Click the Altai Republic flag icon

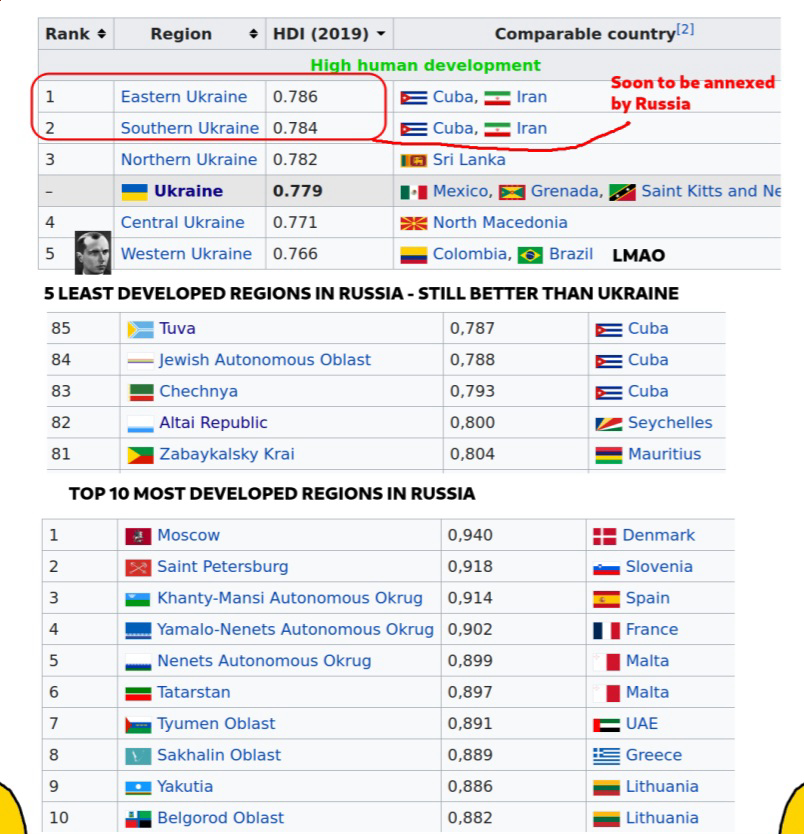click(140, 424)
